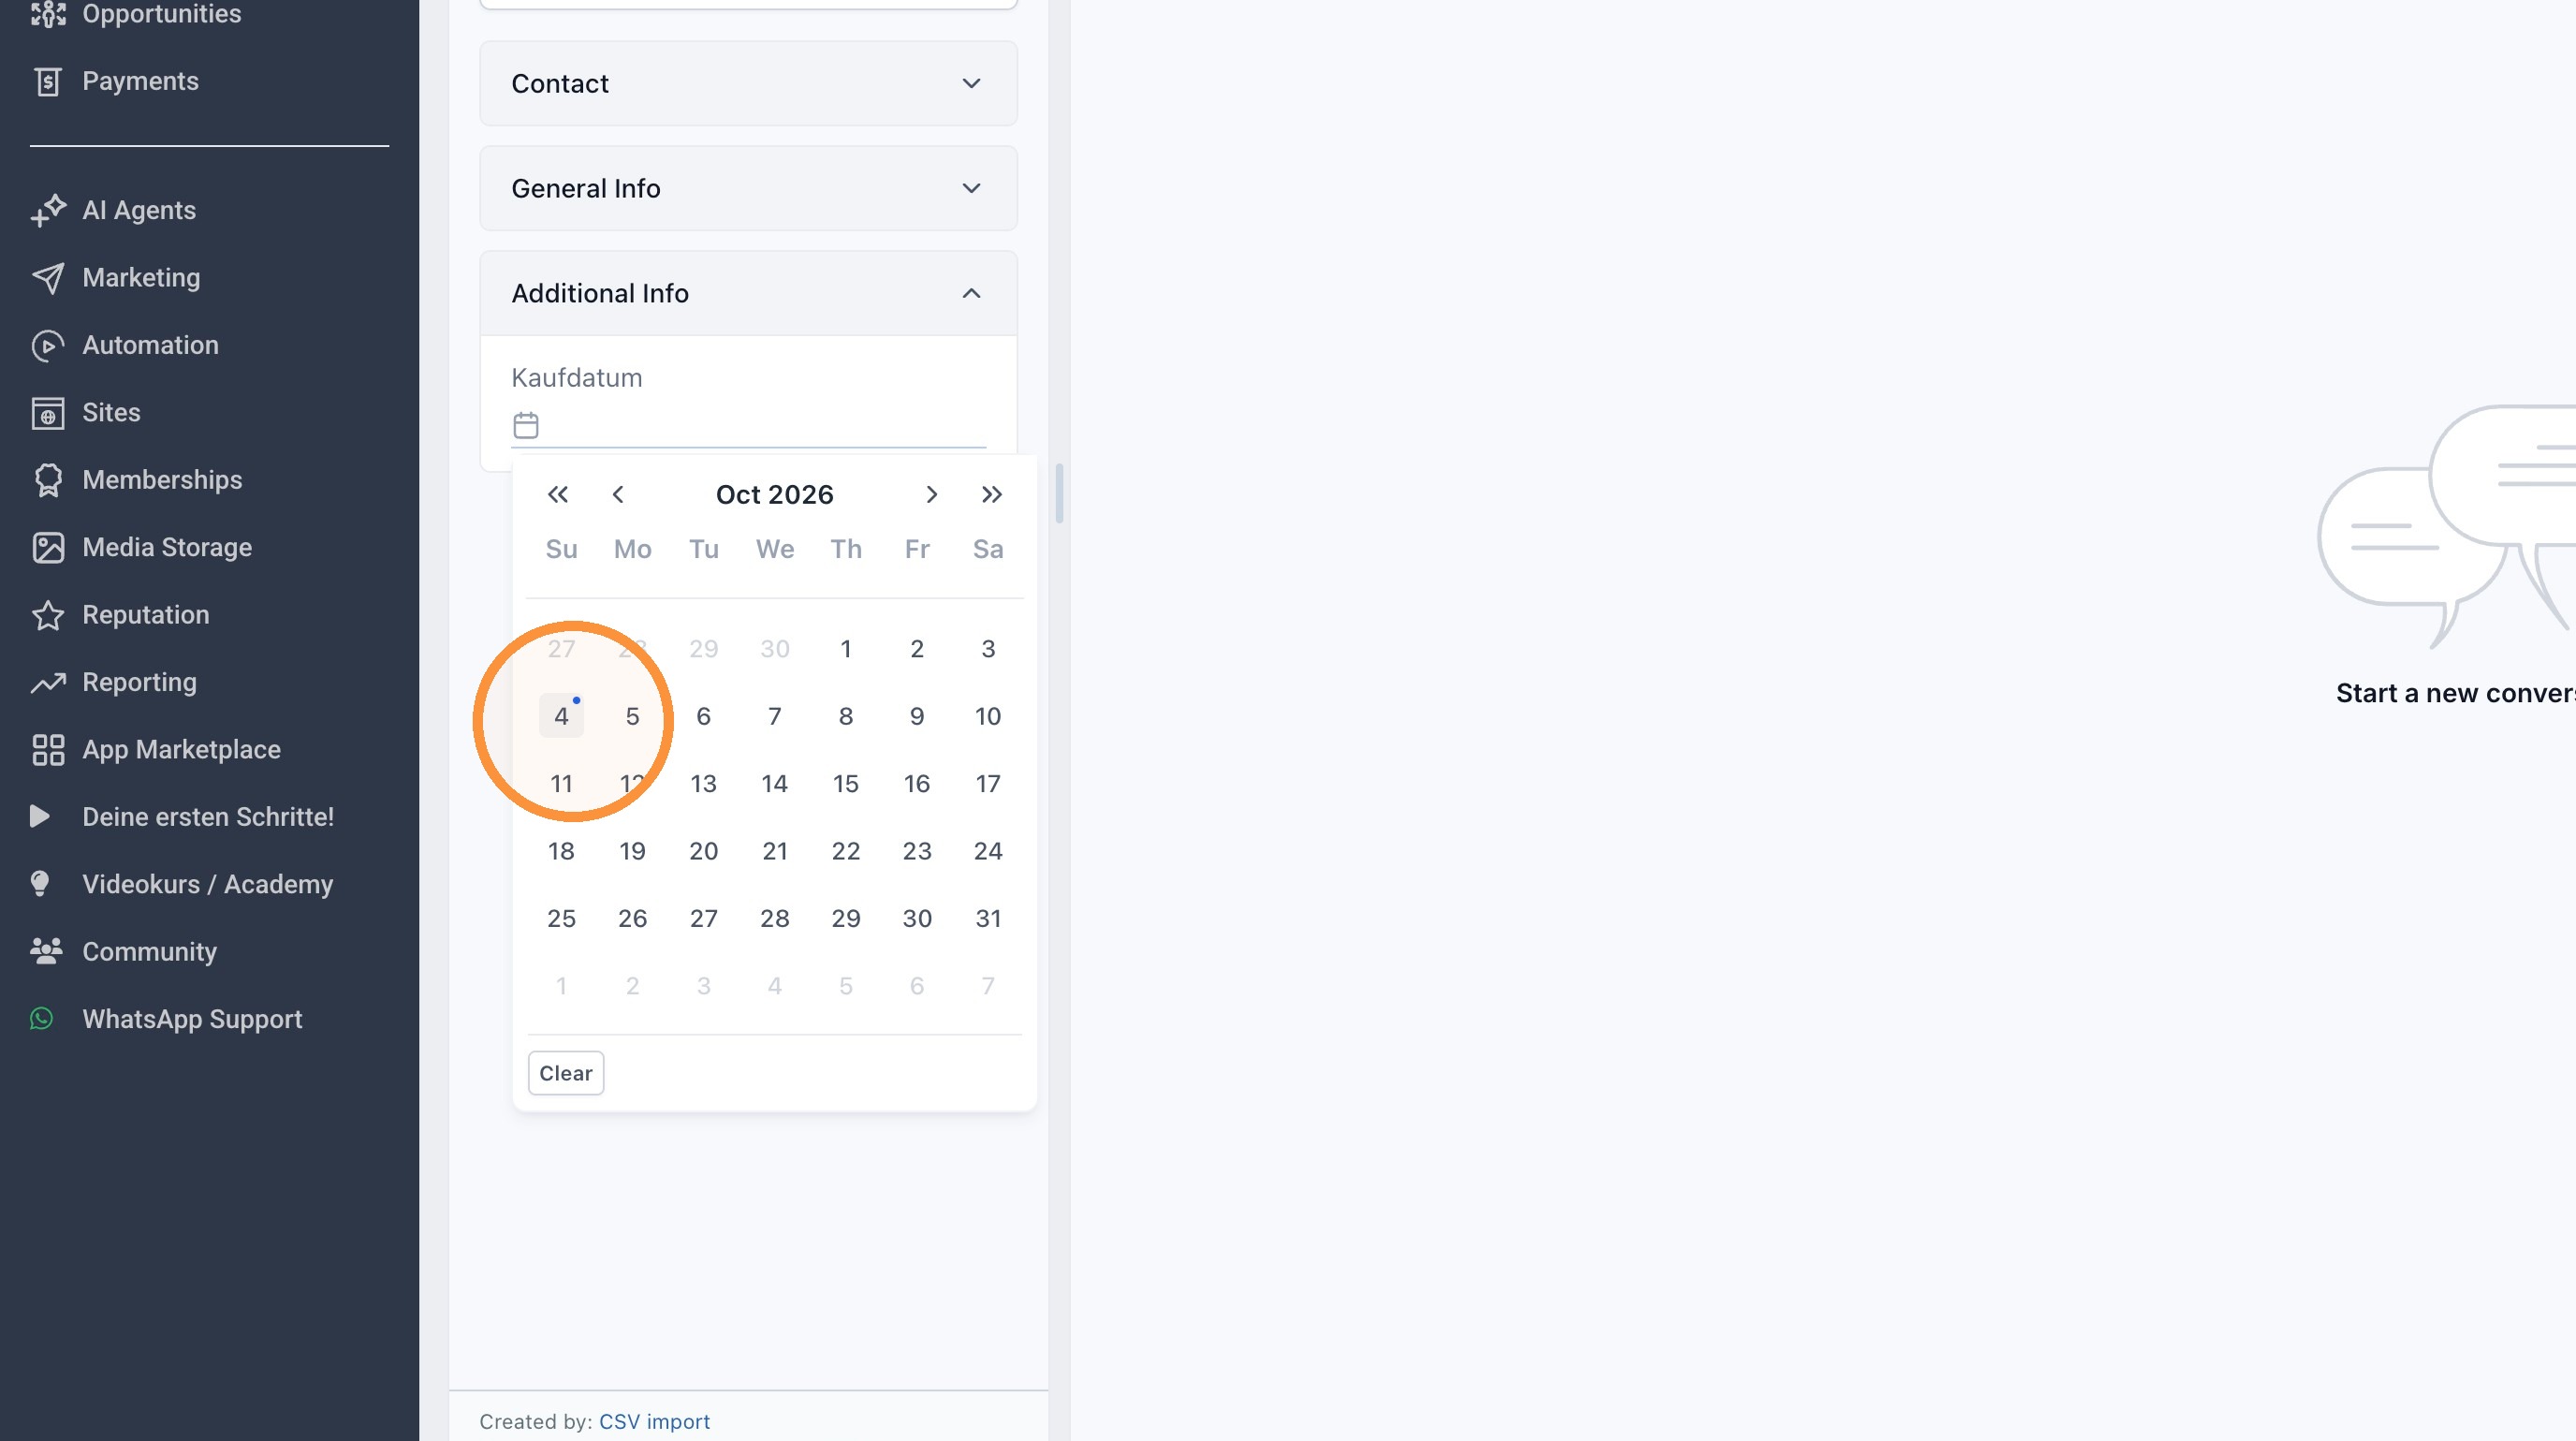Select October 4 in the calendar
This screenshot has height=1441, width=2576.
click(x=561, y=716)
